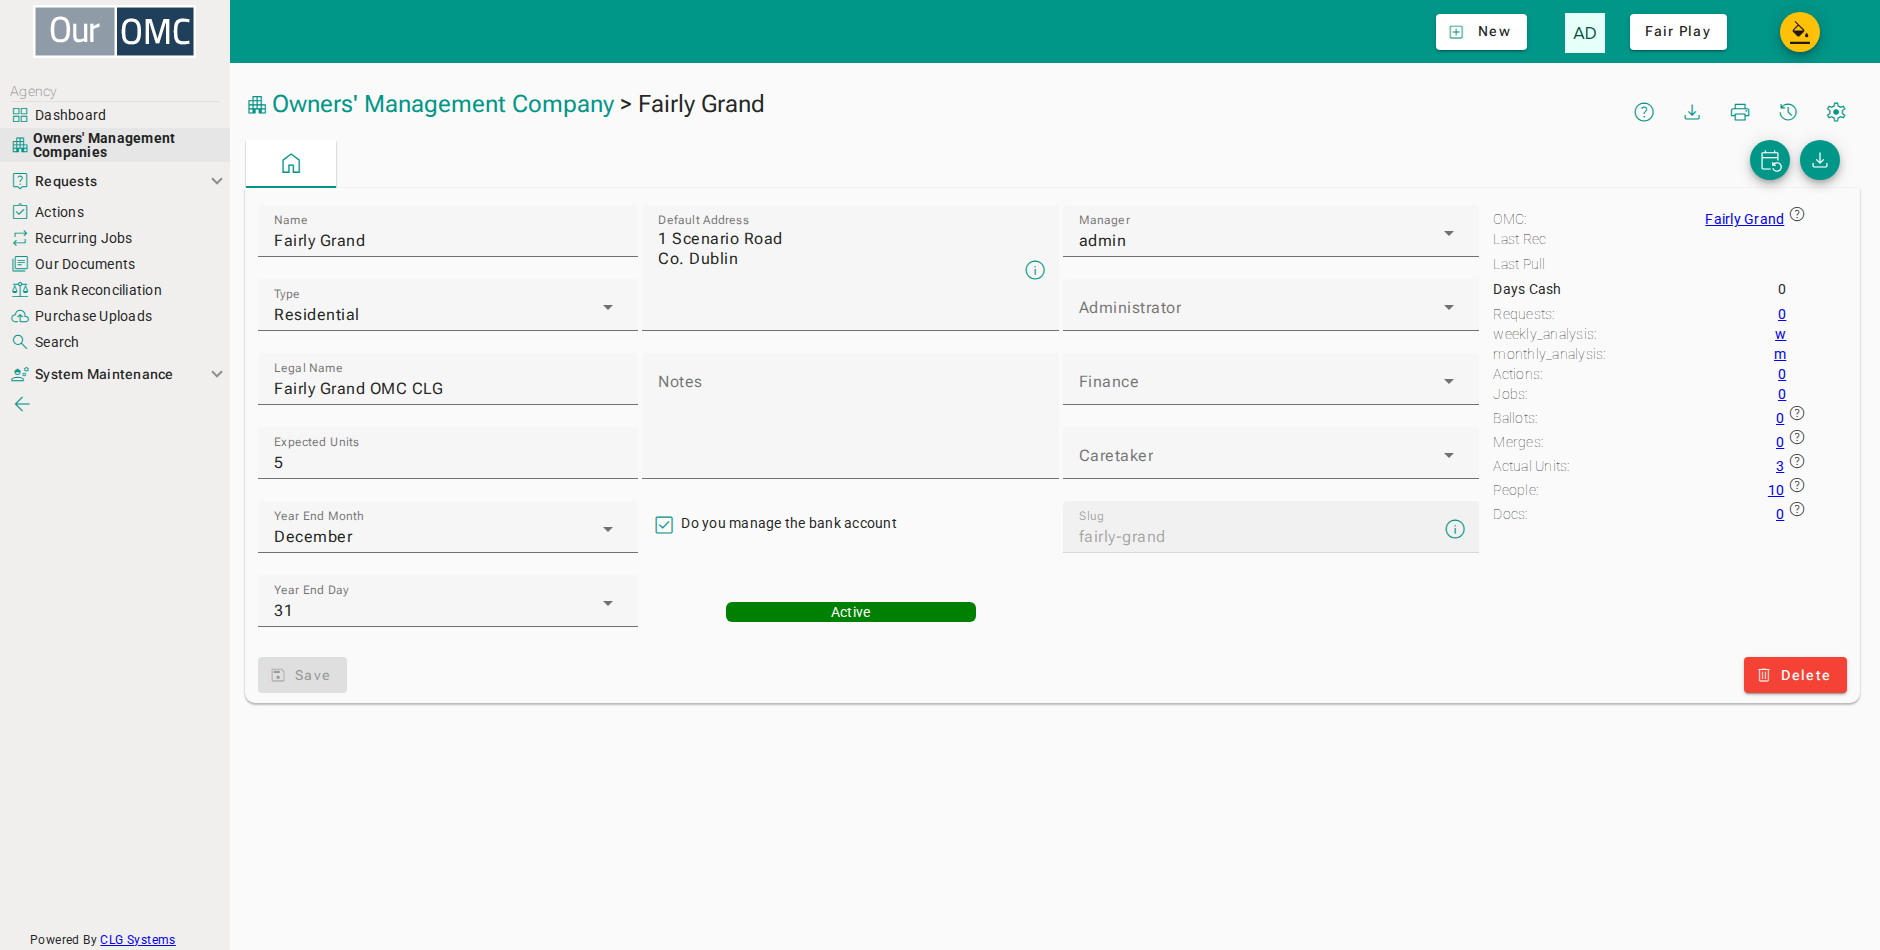
Task: Open the CLG Systems link
Action: click(137, 940)
